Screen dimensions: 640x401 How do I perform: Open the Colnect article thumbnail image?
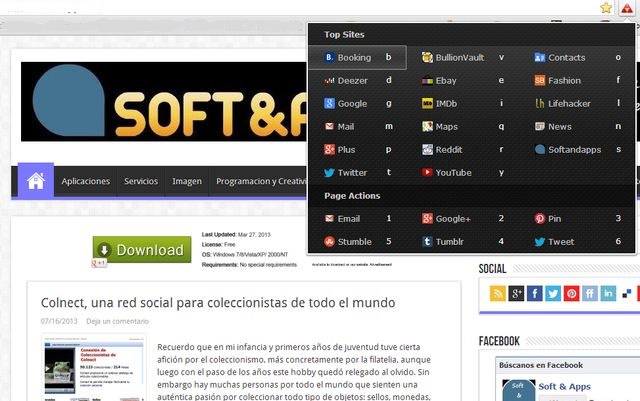pos(94,367)
